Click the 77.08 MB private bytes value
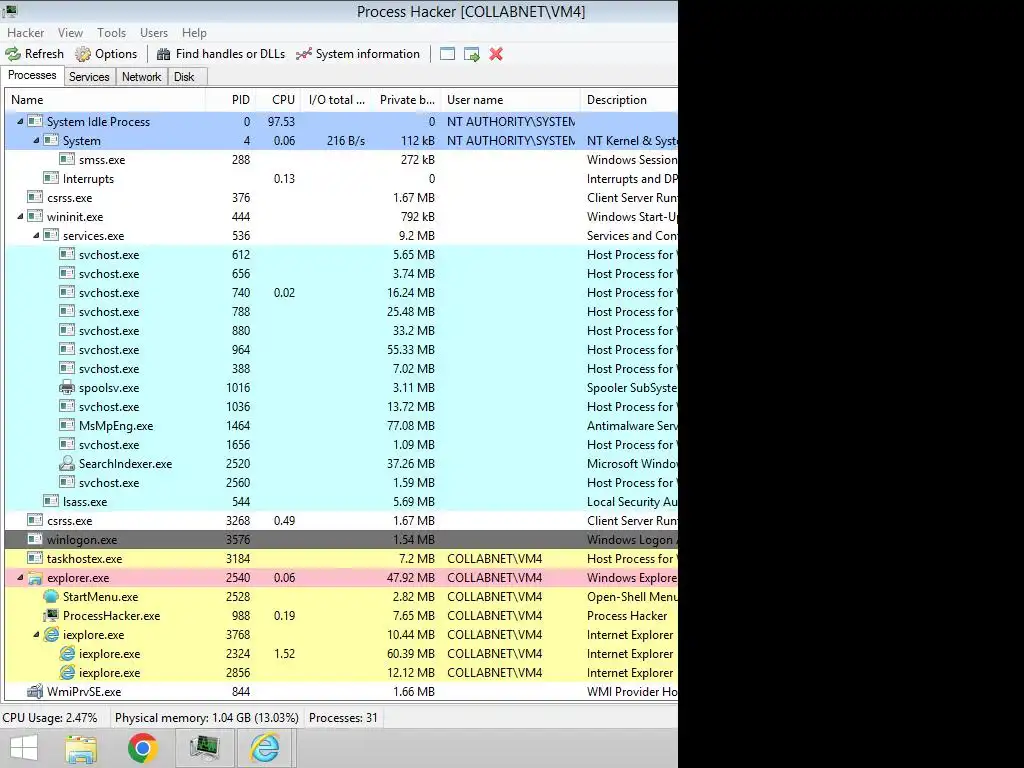 pos(411,426)
